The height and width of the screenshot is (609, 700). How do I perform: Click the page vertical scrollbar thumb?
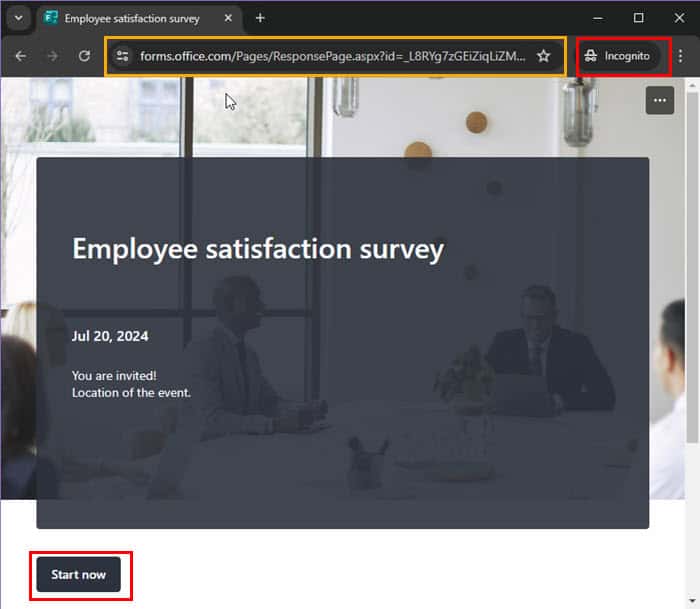[692, 268]
